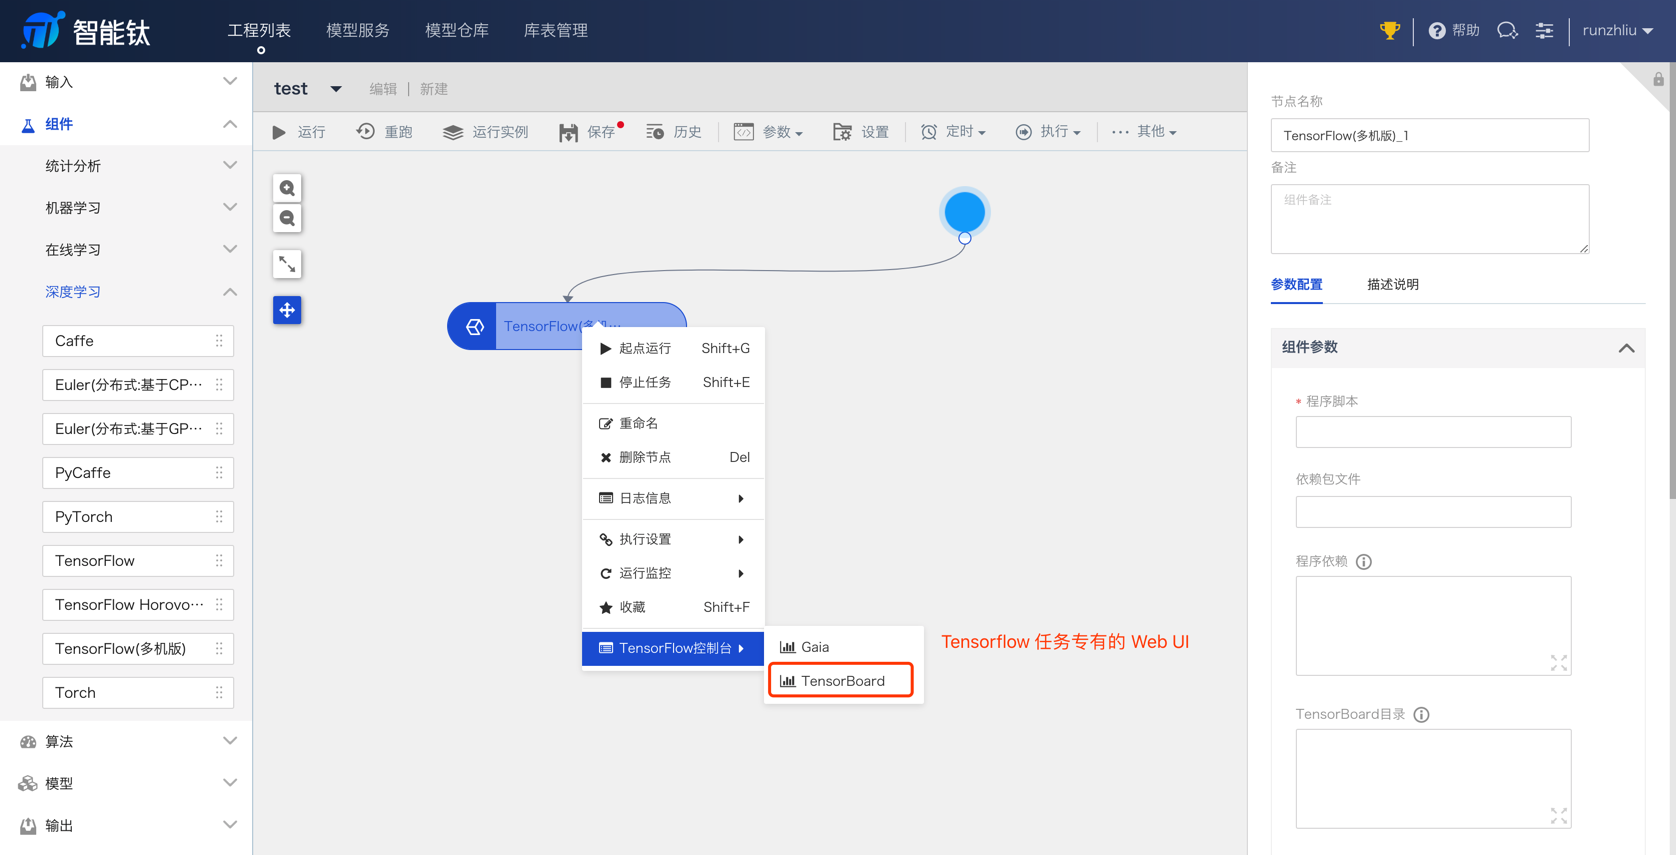
Task: Open 运行实例 in toolbar
Action: [x=486, y=132]
